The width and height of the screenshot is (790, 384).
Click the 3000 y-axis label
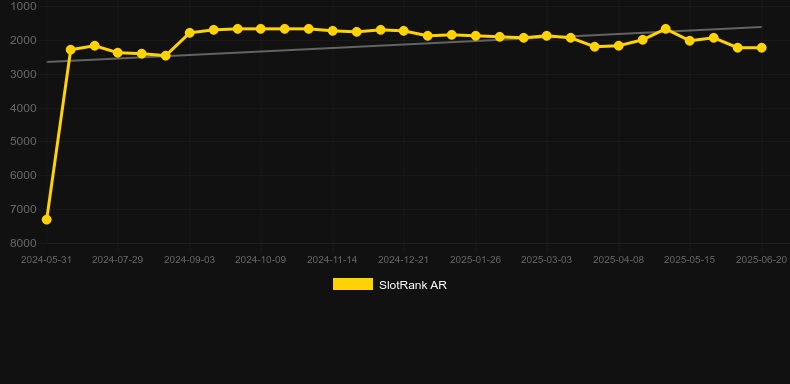click(24, 74)
